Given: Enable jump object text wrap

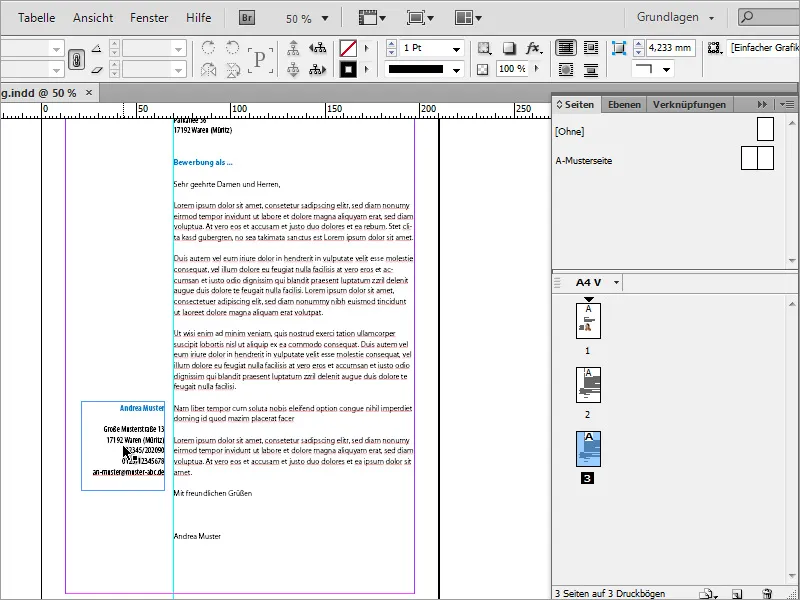Looking at the screenshot, I should 590,69.
